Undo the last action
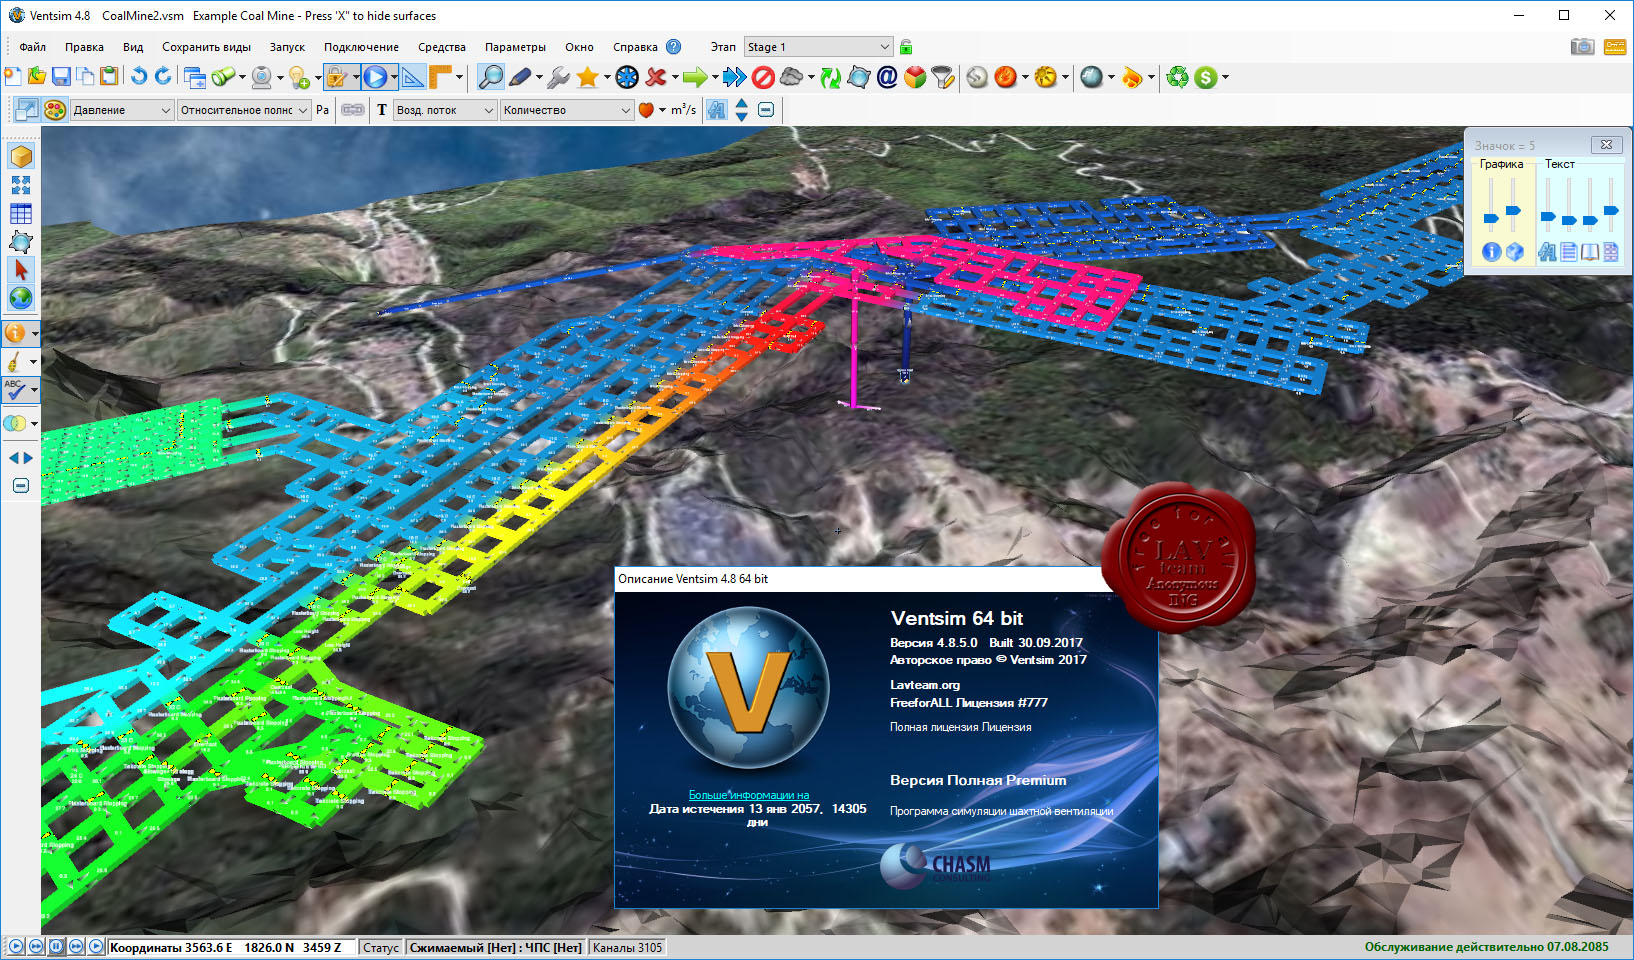This screenshot has width=1634, height=960. [139, 77]
